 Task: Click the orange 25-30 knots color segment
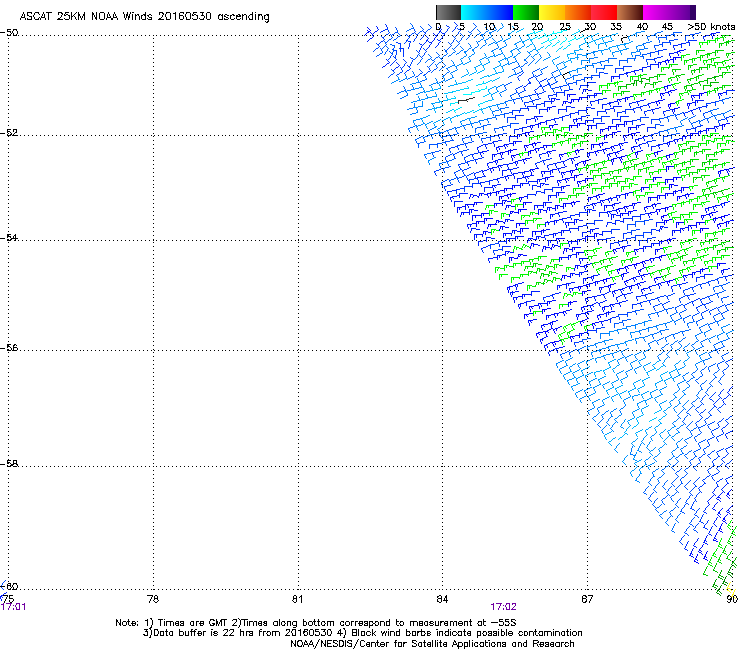point(578,12)
